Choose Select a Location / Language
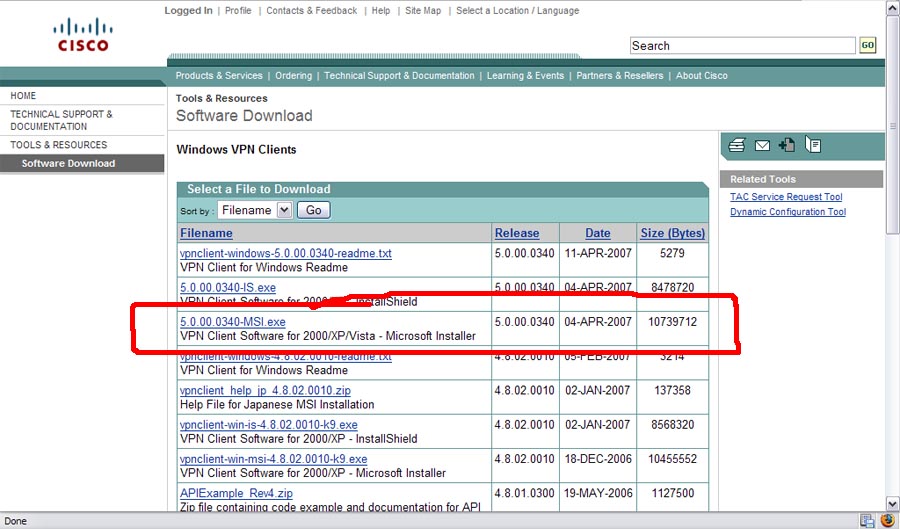 [x=518, y=10]
